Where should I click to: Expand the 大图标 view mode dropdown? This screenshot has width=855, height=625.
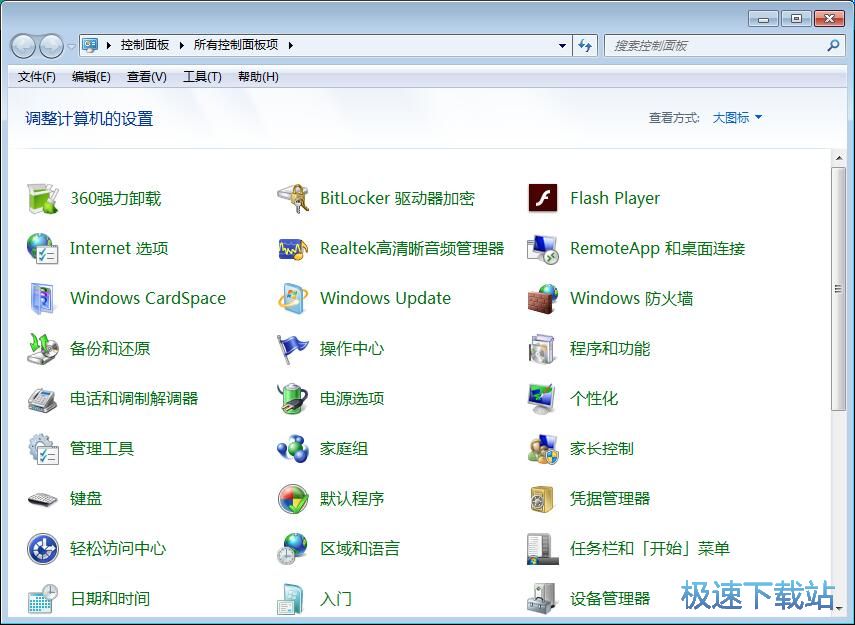click(737, 118)
